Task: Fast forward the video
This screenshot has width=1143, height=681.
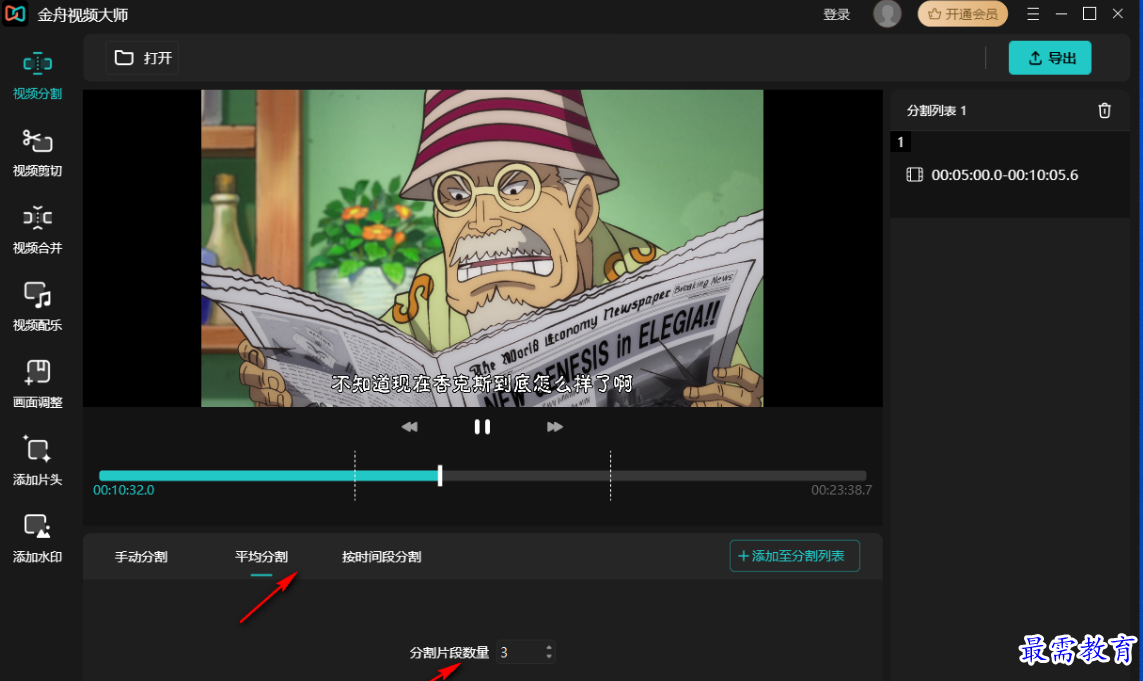Action: pos(555,427)
